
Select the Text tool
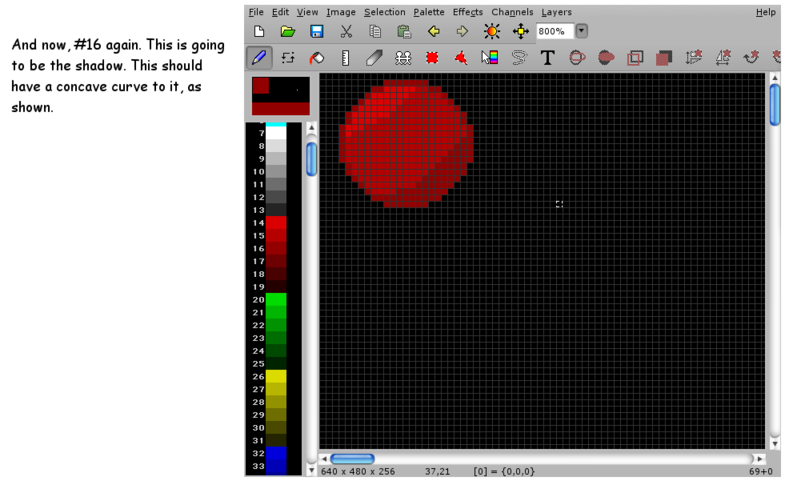(x=547, y=58)
